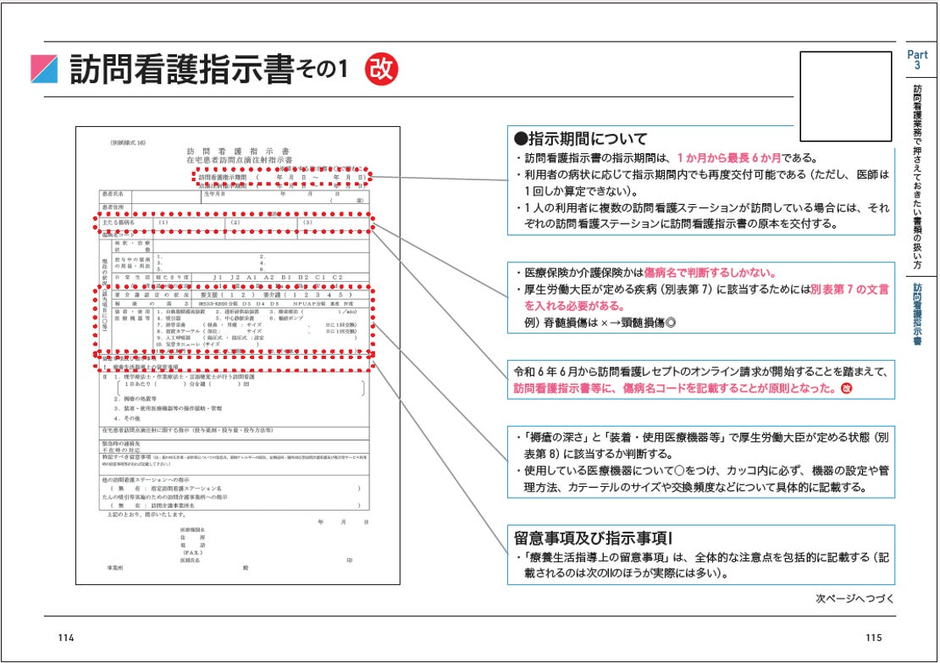The image size is (940, 663).
Task: Click the 褥瘡の深さ explanation box
Action: click(701, 462)
